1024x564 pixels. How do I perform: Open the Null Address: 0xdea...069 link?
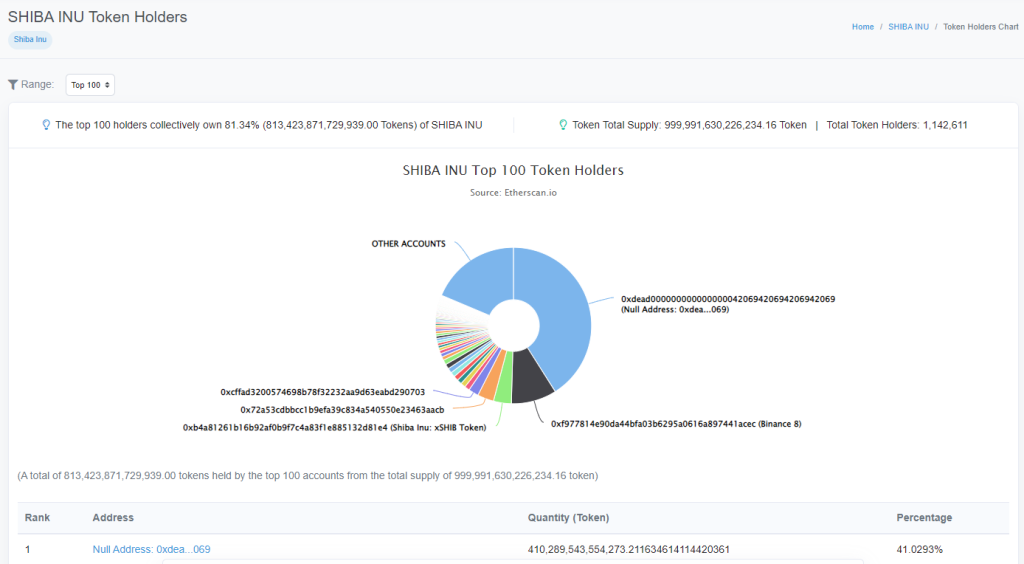pos(152,550)
